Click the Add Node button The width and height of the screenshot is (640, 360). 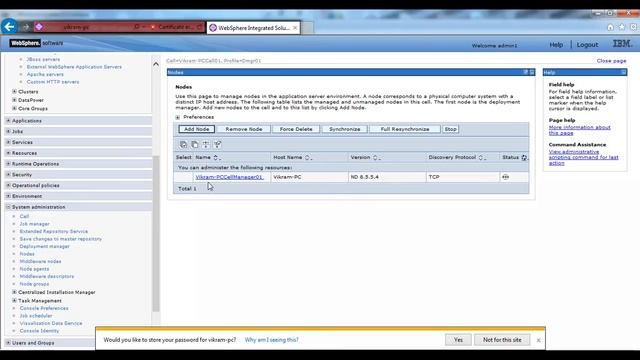[x=196, y=129]
